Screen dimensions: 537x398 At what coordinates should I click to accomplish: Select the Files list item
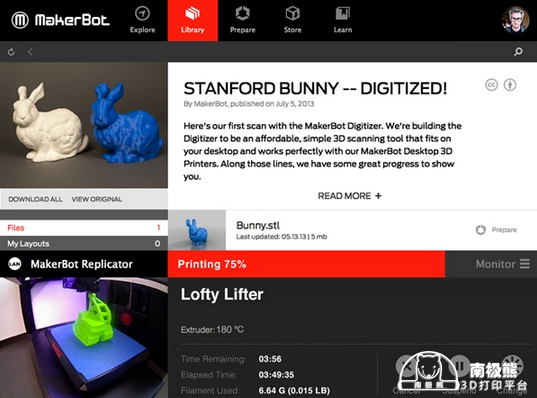point(84,228)
